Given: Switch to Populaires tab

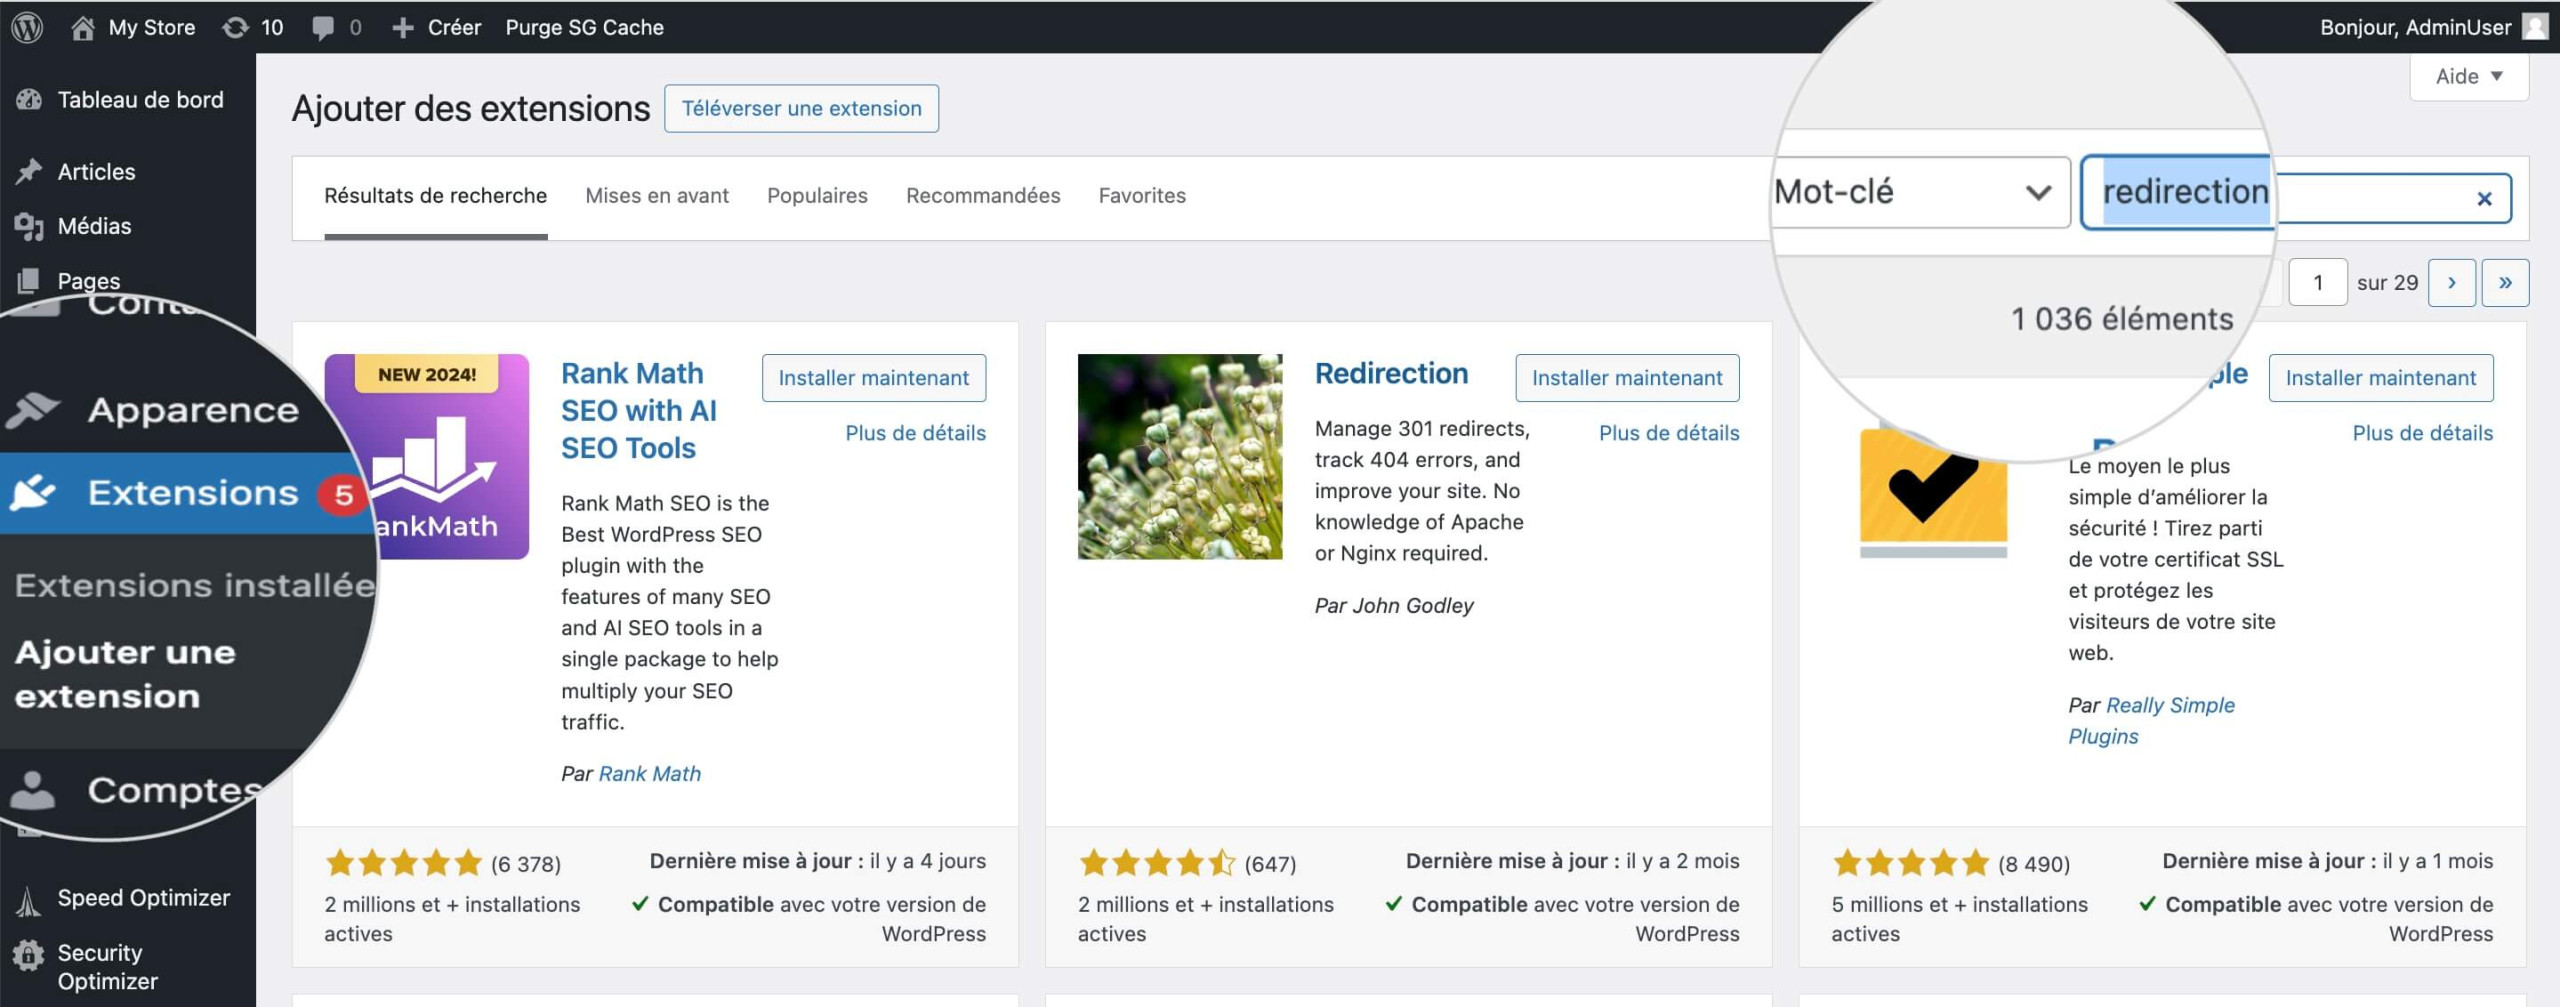Looking at the screenshot, I should pos(817,196).
